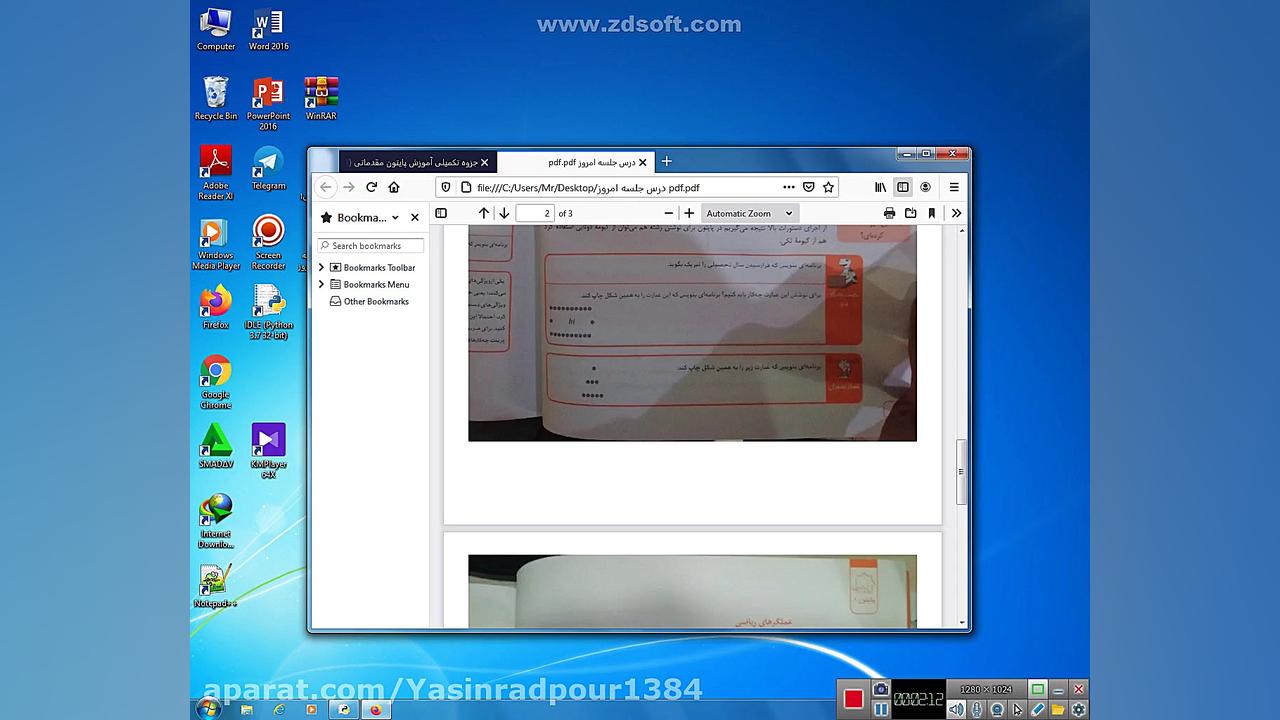Open the Windows Start menu
The height and width of the screenshot is (720, 1280).
(x=209, y=709)
